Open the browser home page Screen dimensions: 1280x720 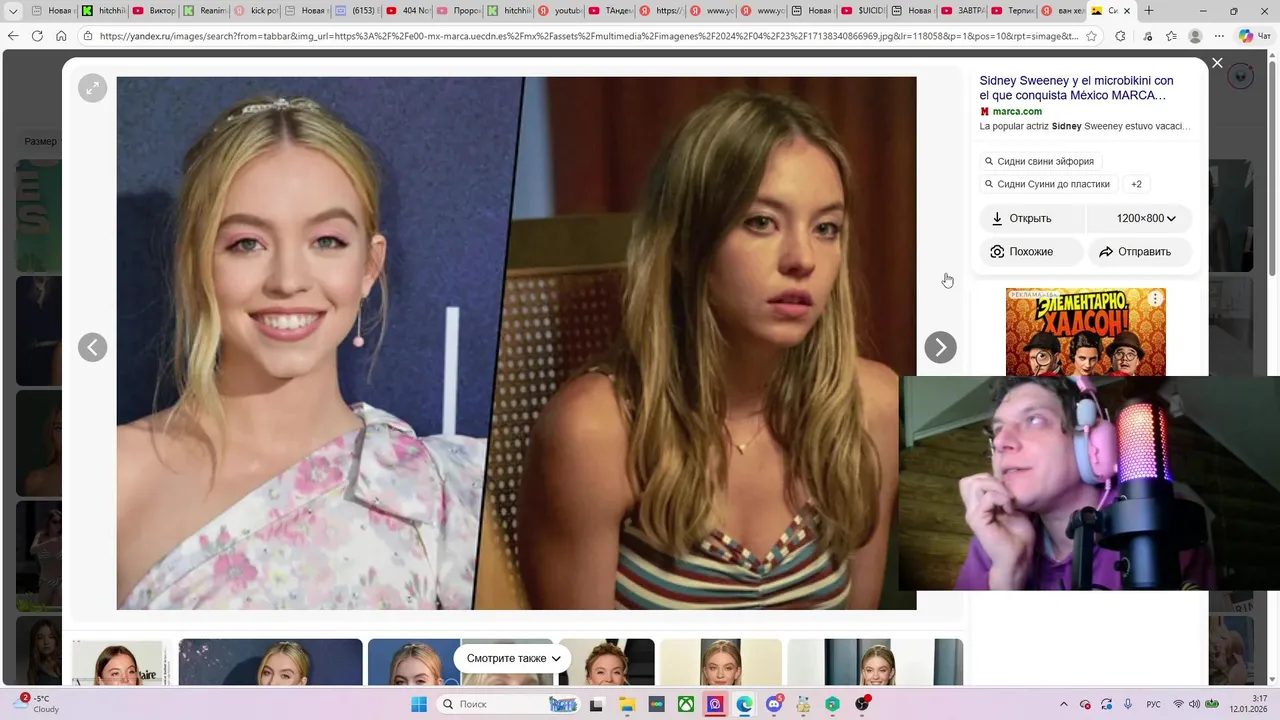61,36
